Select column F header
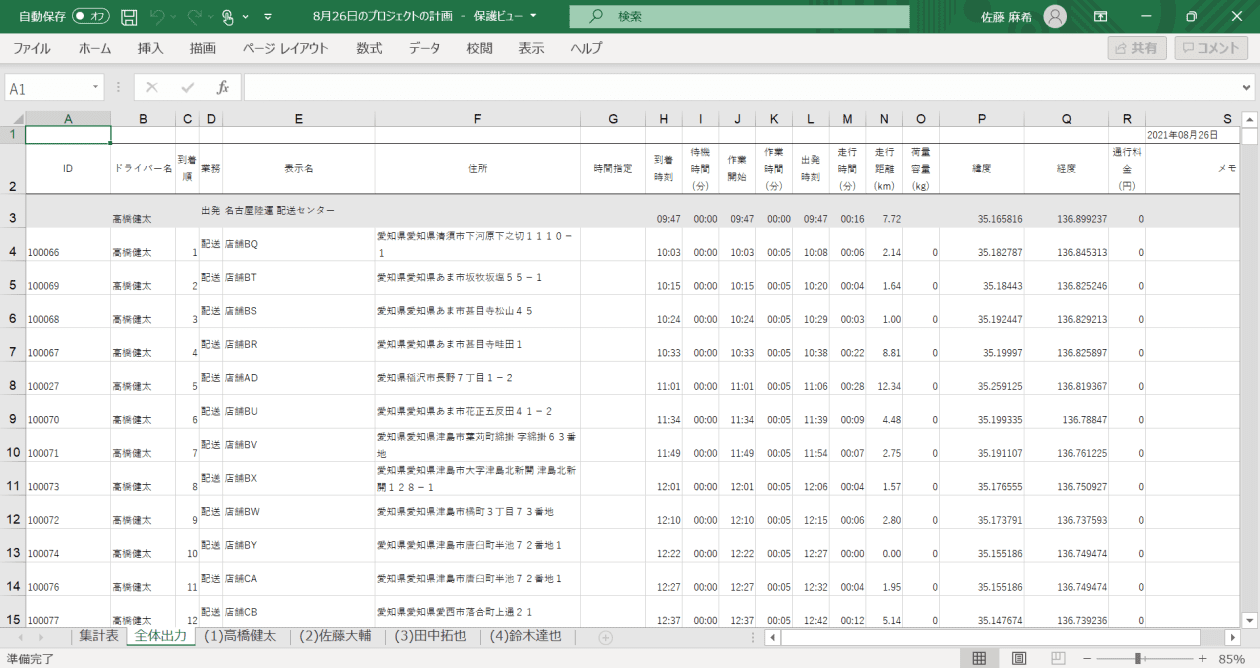 point(477,119)
